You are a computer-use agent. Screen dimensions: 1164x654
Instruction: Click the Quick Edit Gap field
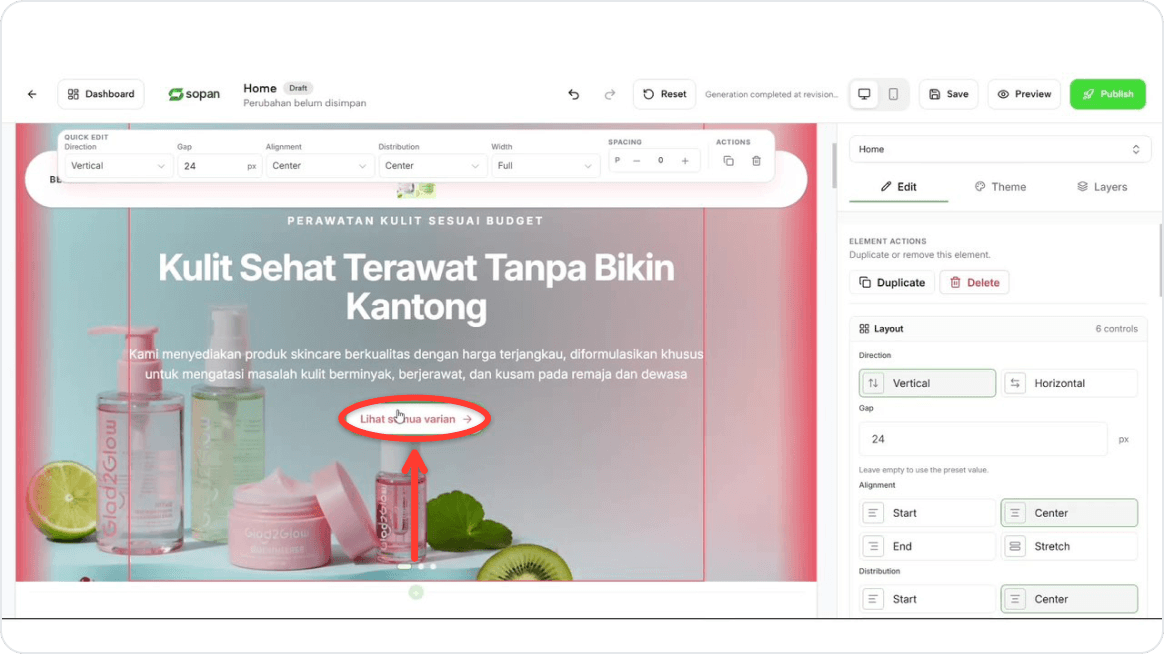218,166
